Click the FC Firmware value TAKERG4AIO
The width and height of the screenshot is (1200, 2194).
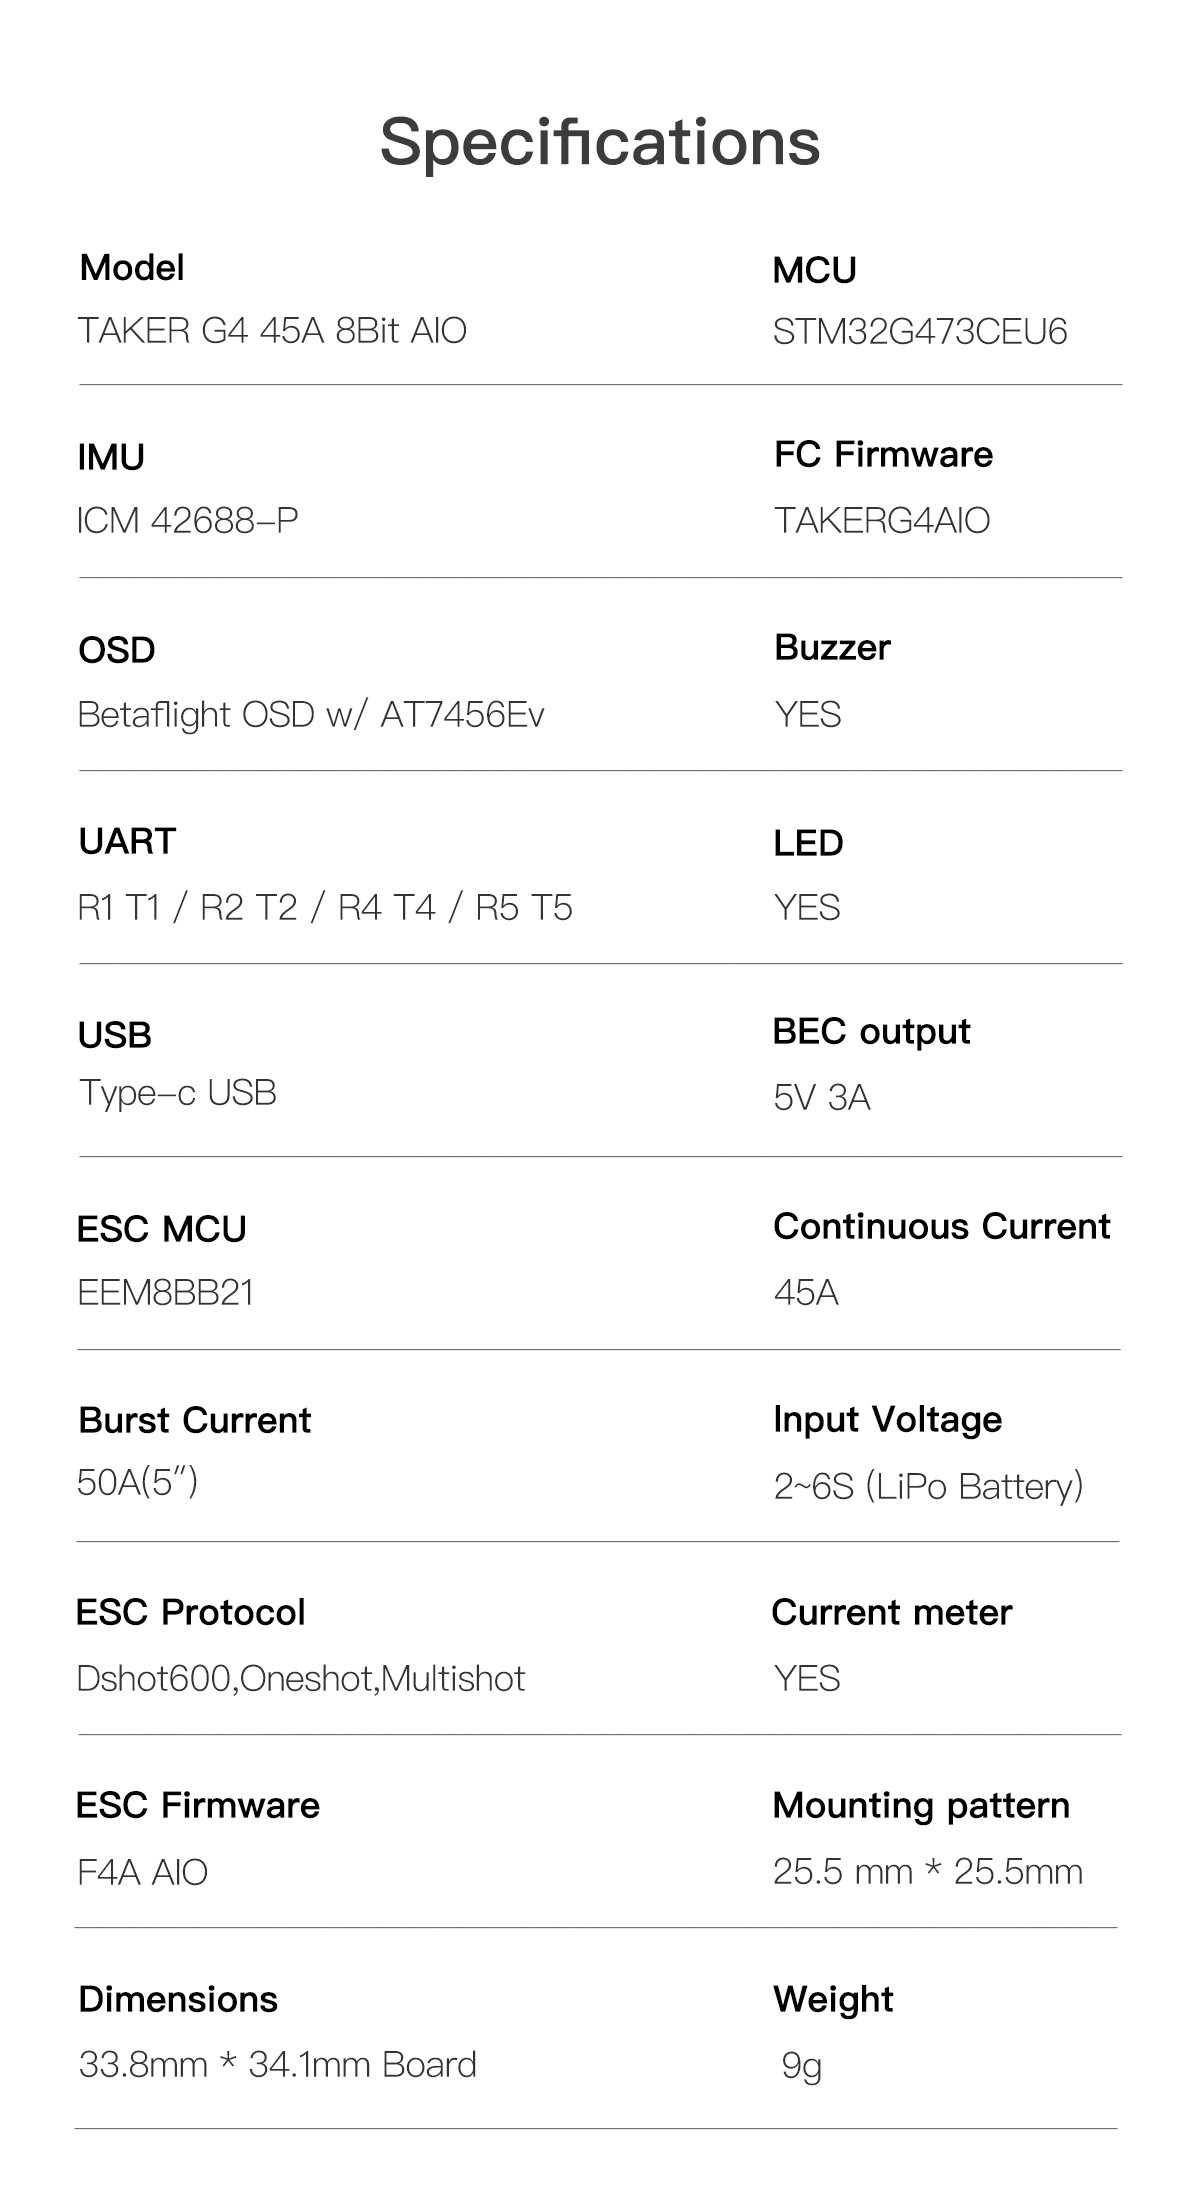(882, 521)
